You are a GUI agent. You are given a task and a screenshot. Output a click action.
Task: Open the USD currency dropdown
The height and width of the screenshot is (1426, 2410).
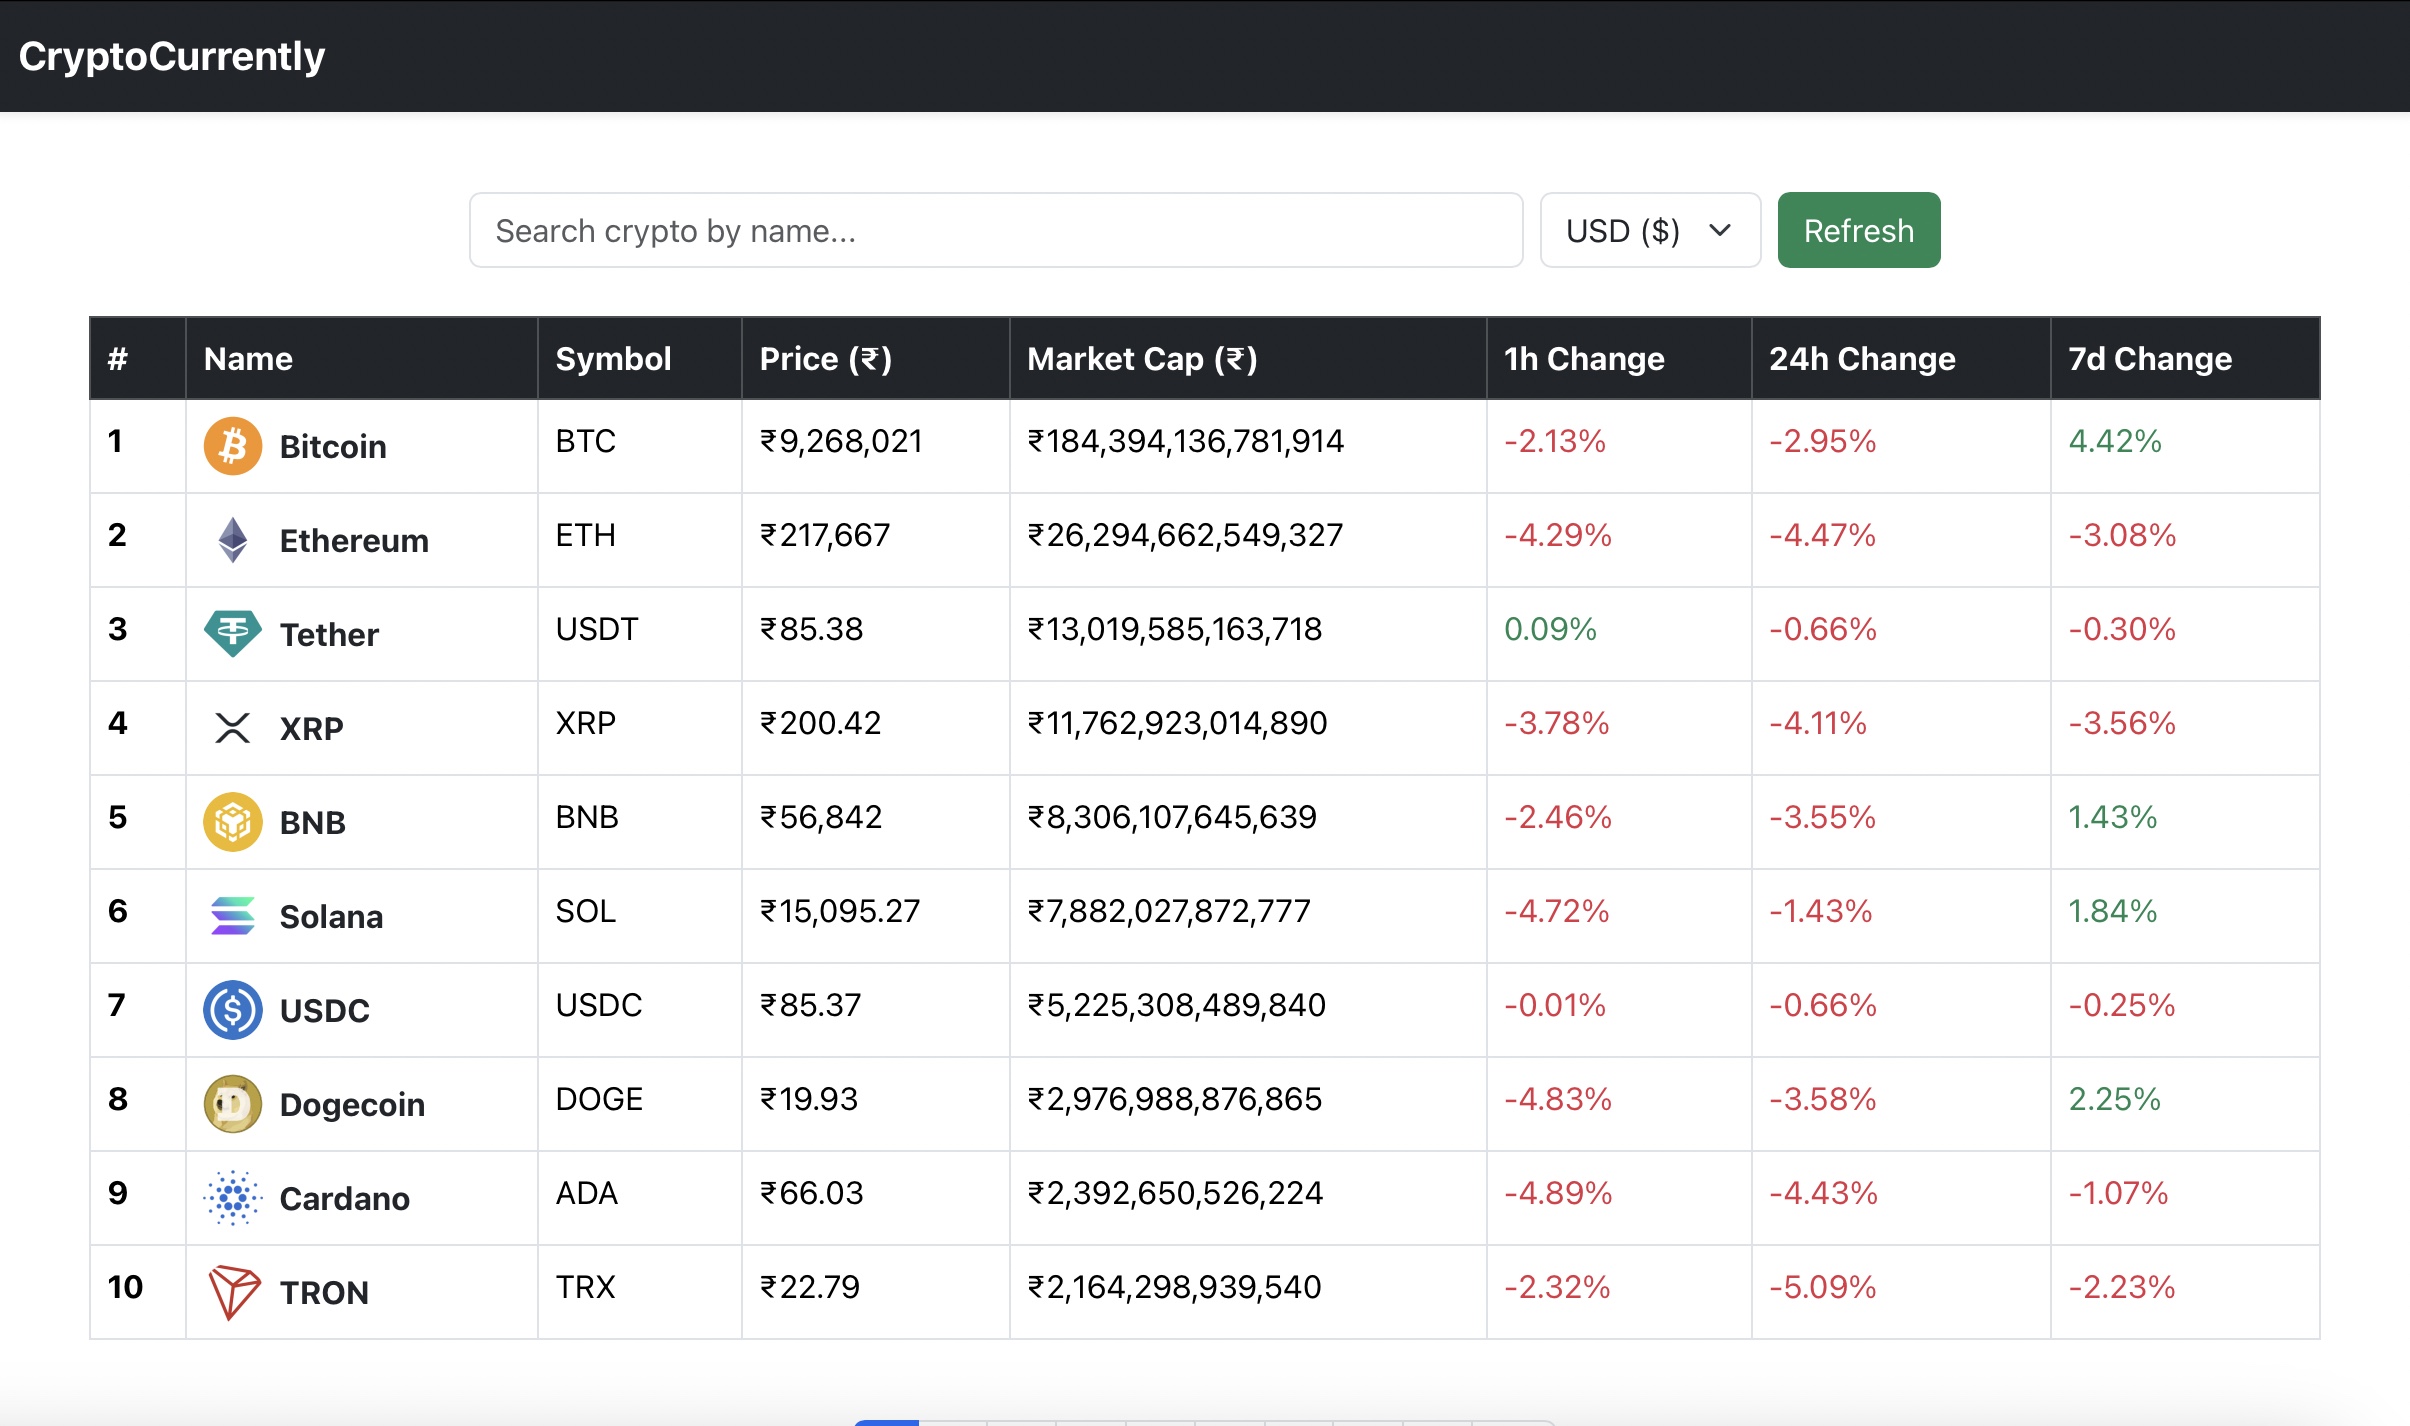[1648, 230]
